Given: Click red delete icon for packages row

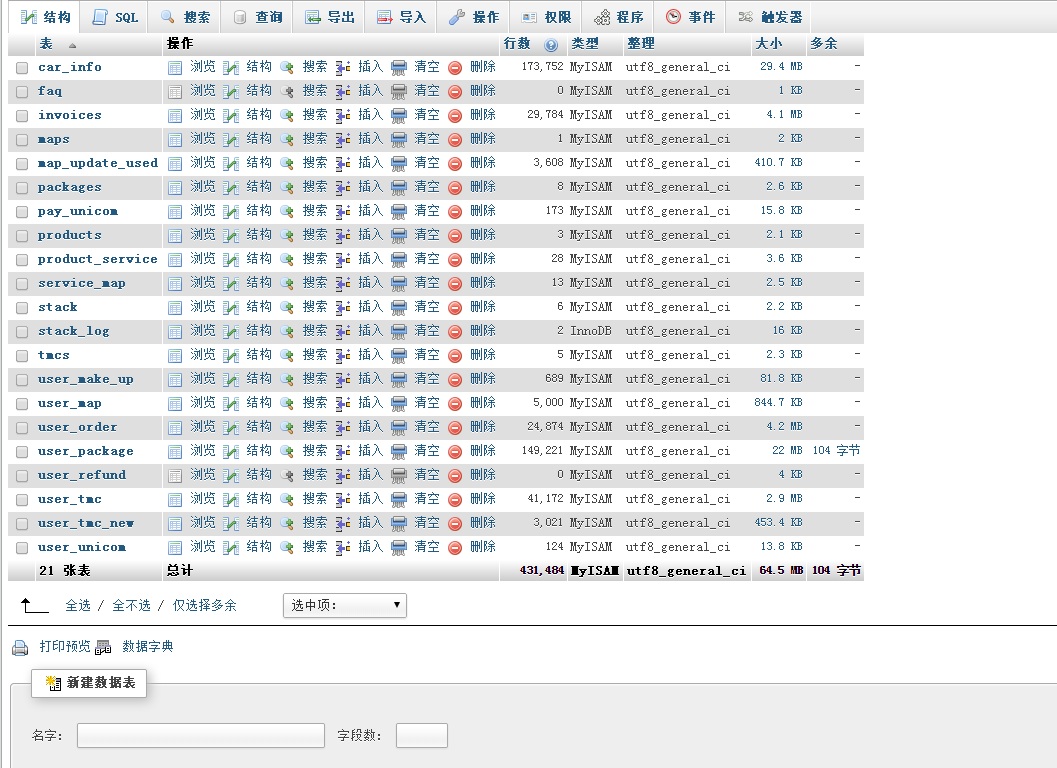Looking at the screenshot, I should [455, 187].
